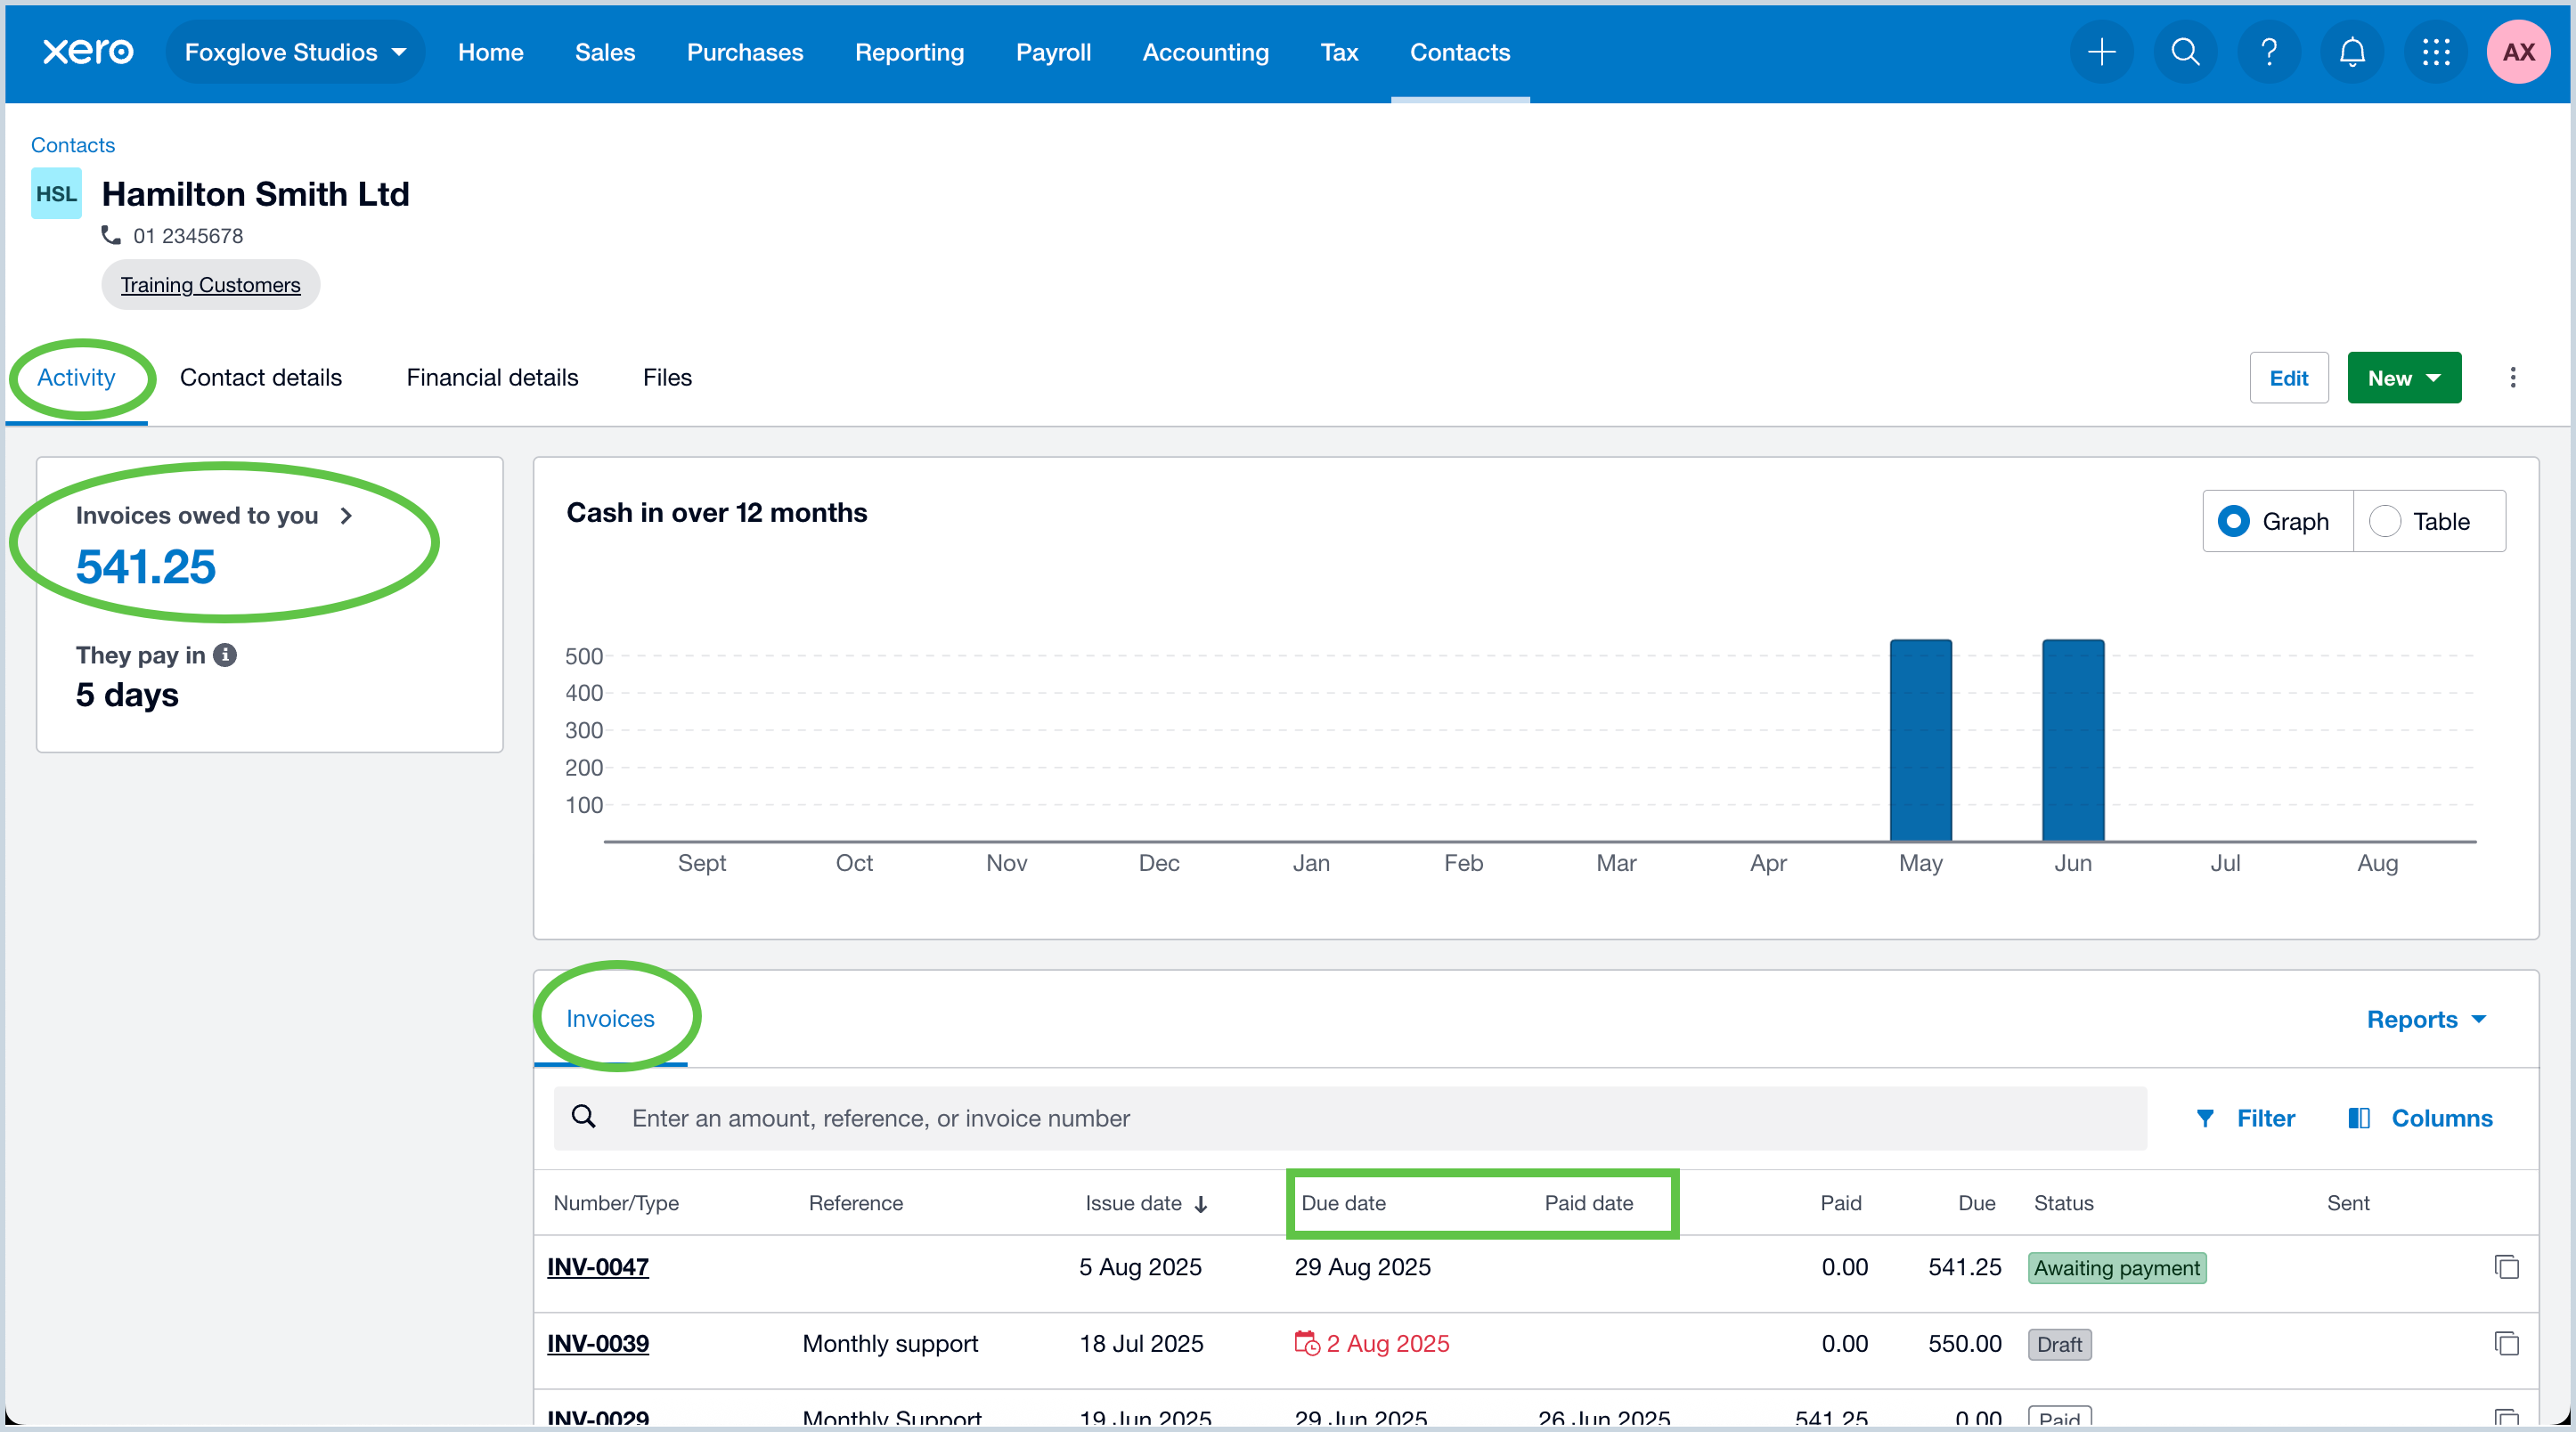Open the Invoices owed to you chevron
The image size is (2576, 1432).
coord(346,516)
